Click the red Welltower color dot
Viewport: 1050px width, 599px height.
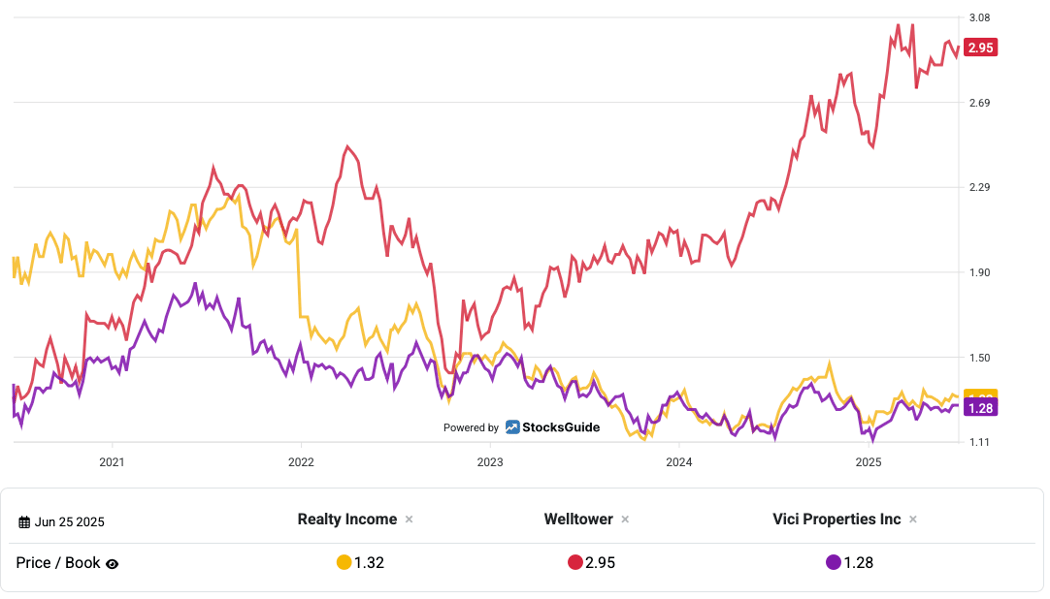tap(575, 562)
